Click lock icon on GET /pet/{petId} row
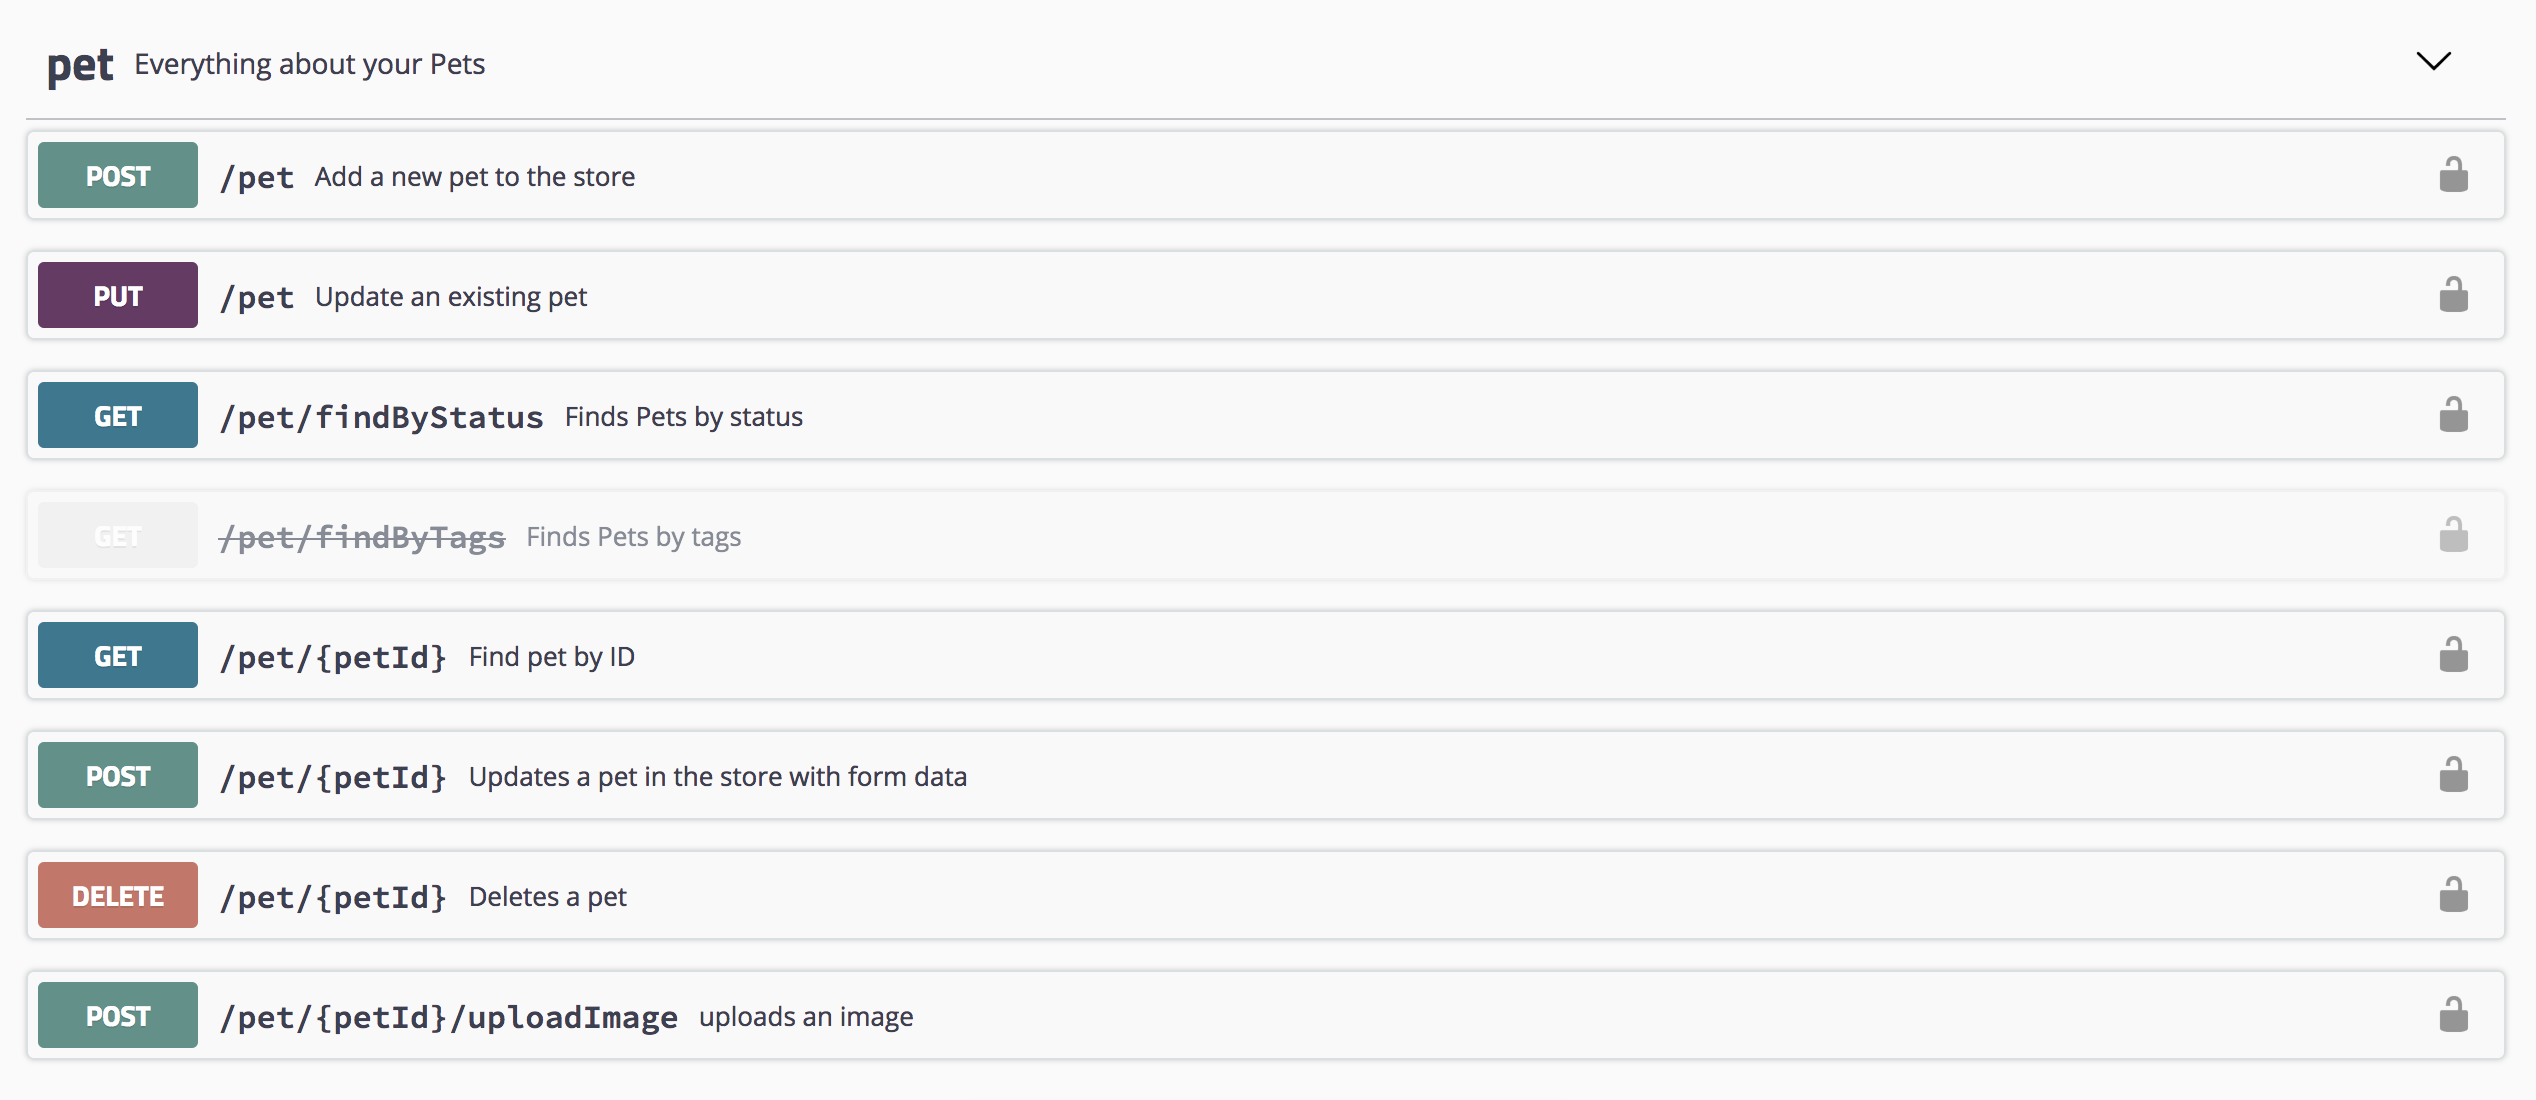Image resolution: width=2536 pixels, height=1100 pixels. tap(2452, 655)
